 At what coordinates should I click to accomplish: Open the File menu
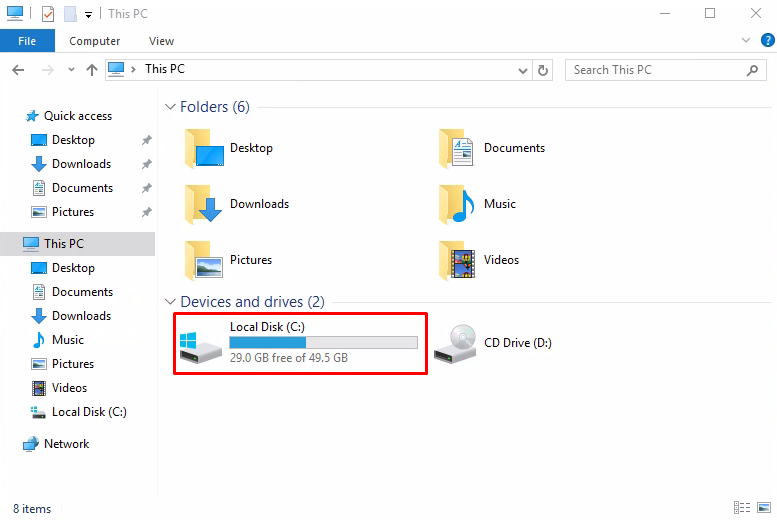[27, 41]
